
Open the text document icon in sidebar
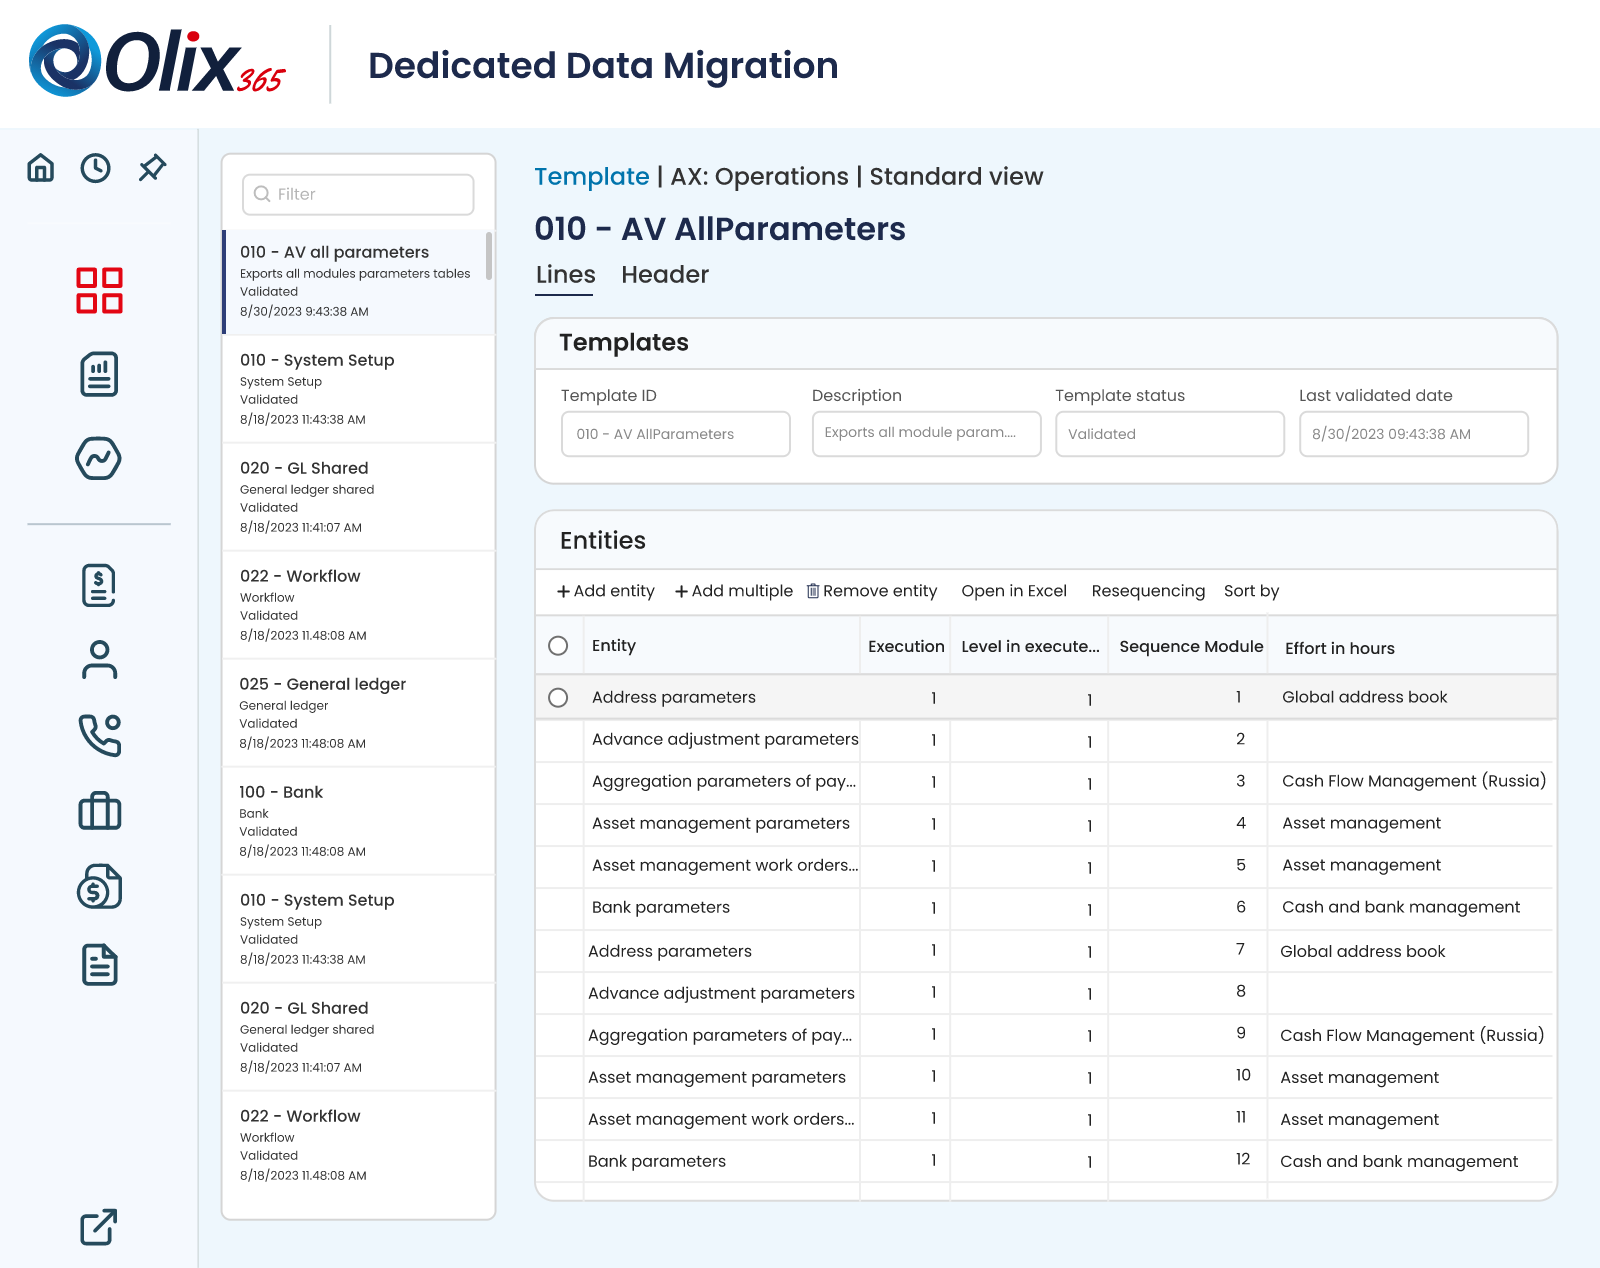point(99,964)
